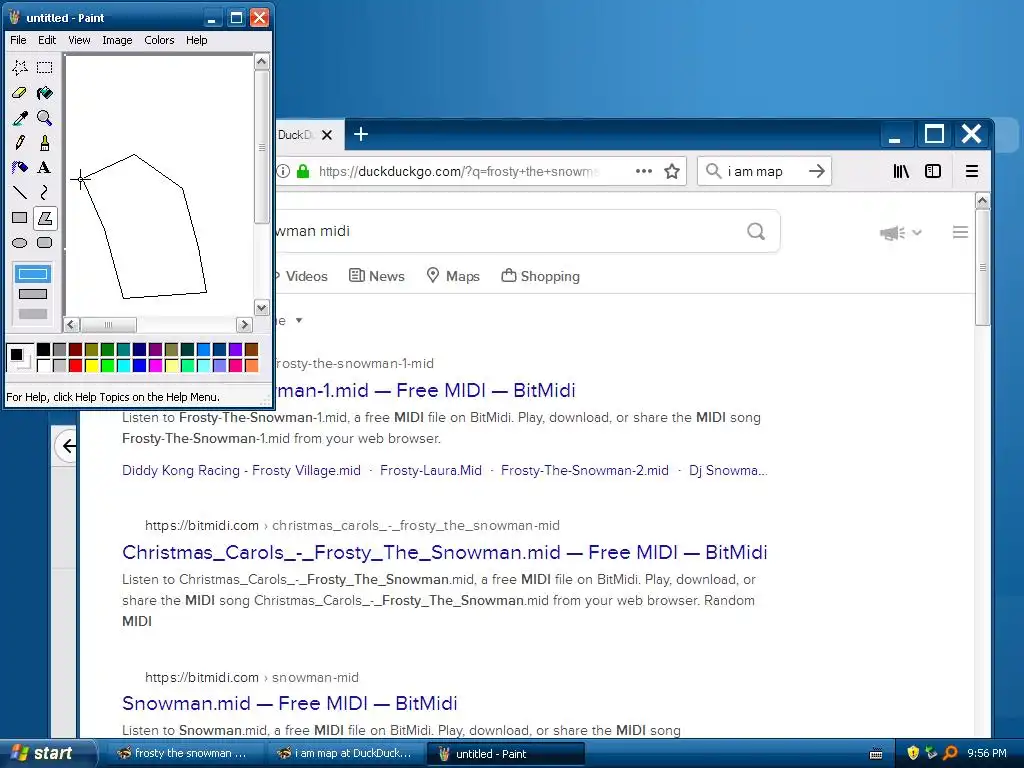This screenshot has width=1024, height=768.
Task: Open the browser Library icon
Action: (x=901, y=171)
